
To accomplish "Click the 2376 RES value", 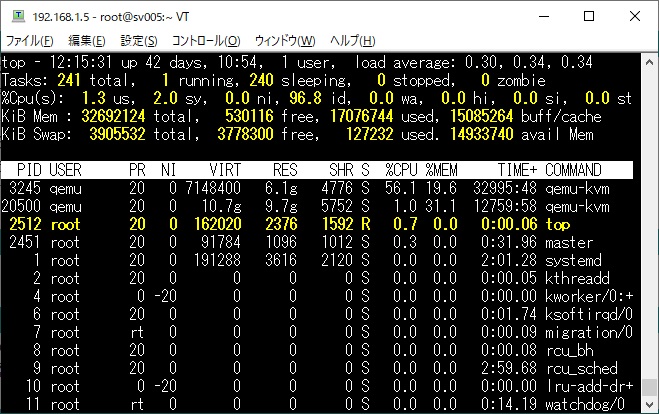I will [x=281, y=224].
